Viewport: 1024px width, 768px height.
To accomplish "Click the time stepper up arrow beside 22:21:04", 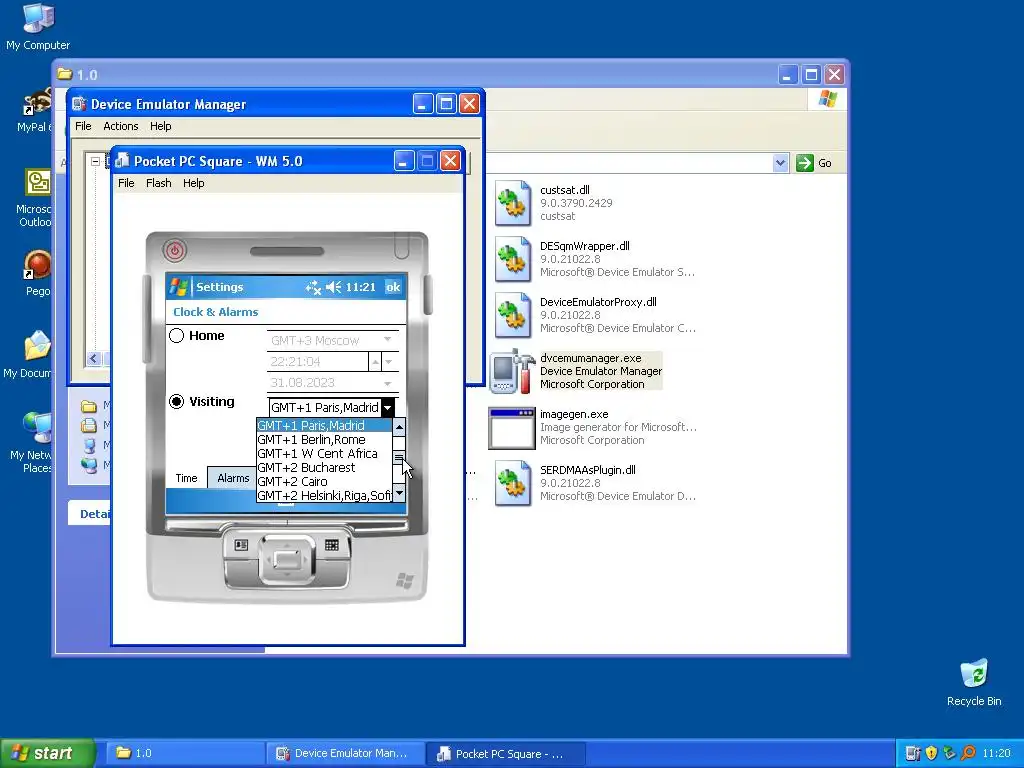I will pos(376,361).
